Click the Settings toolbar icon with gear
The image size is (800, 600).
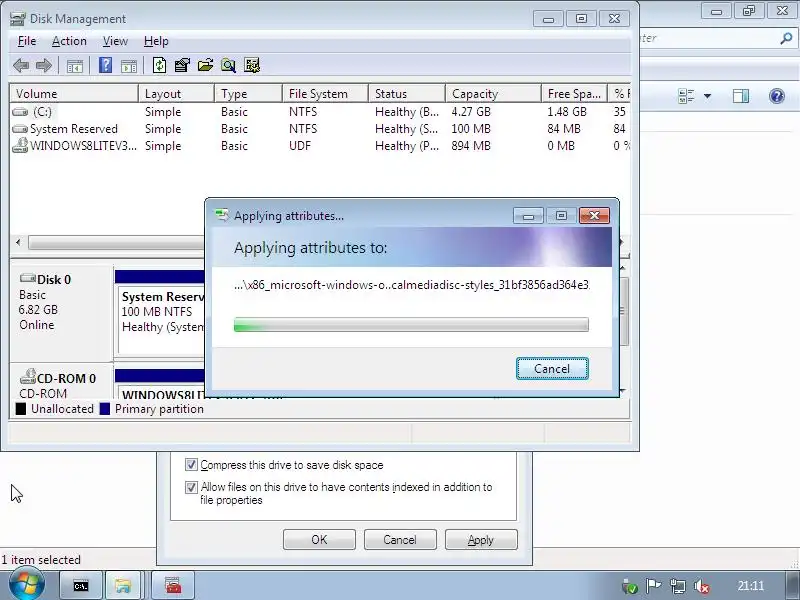tap(252, 65)
